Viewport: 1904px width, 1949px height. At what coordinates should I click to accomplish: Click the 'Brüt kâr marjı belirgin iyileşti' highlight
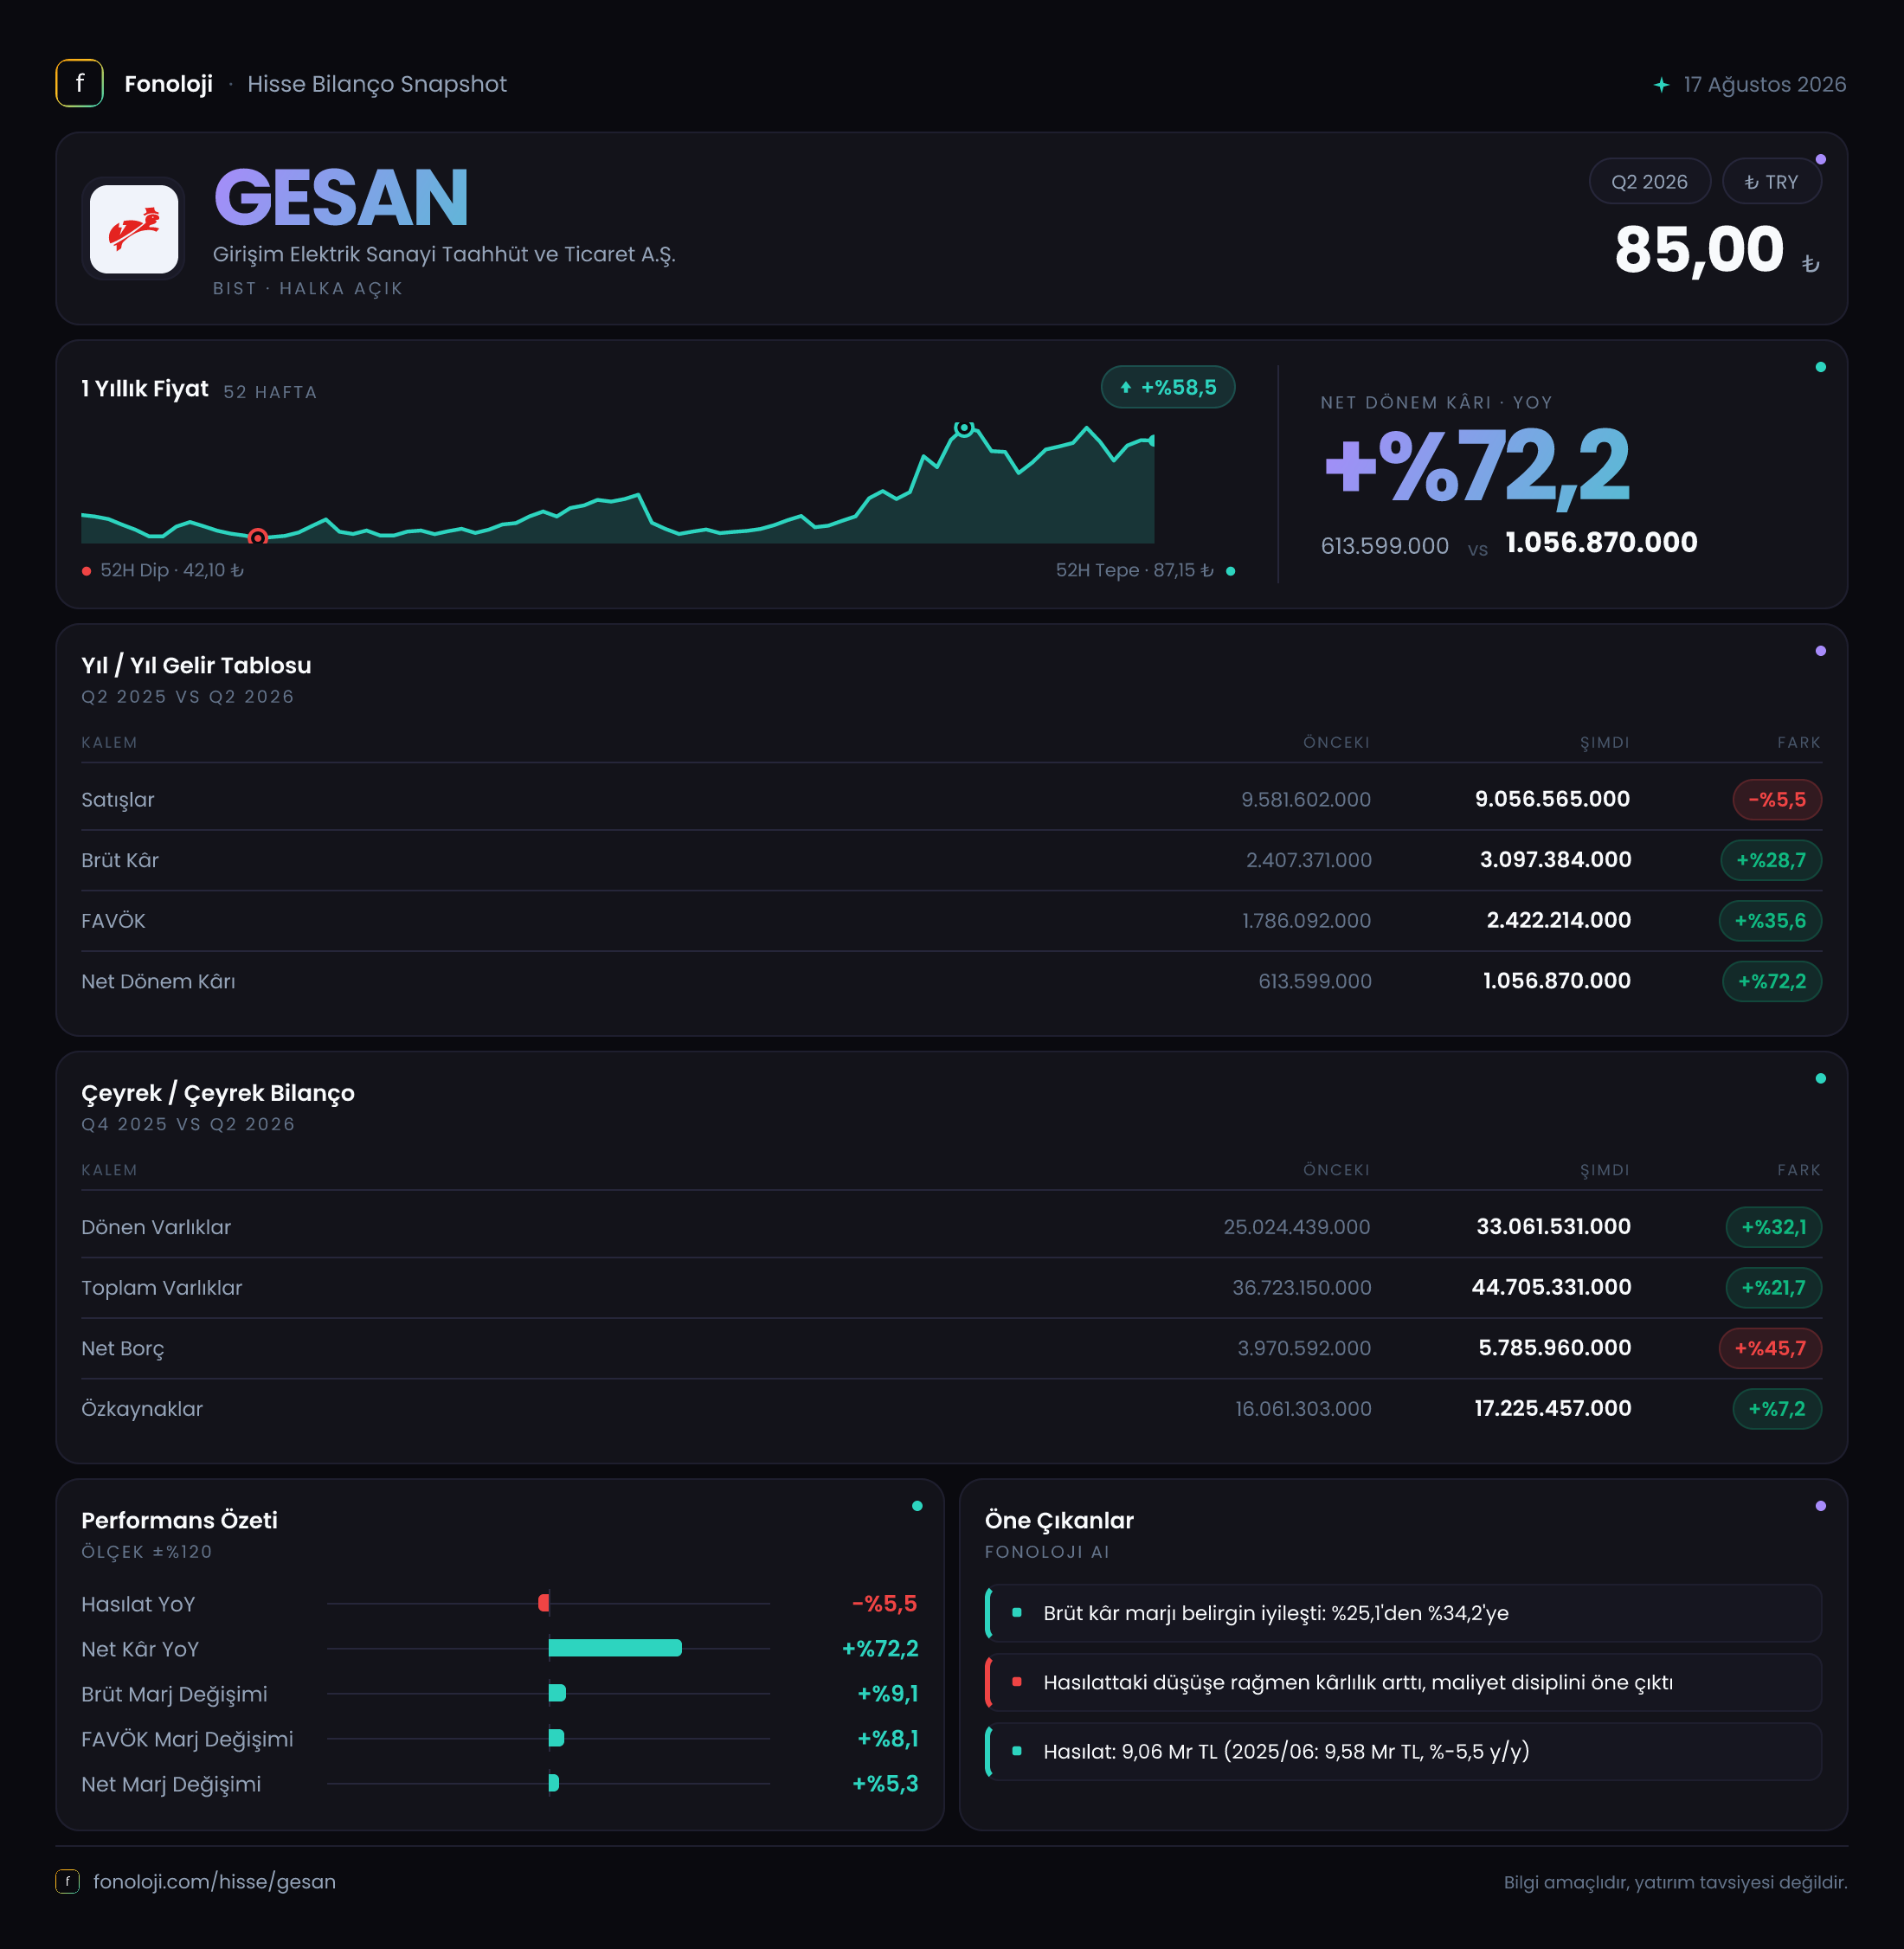(x=1403, y=1613)
